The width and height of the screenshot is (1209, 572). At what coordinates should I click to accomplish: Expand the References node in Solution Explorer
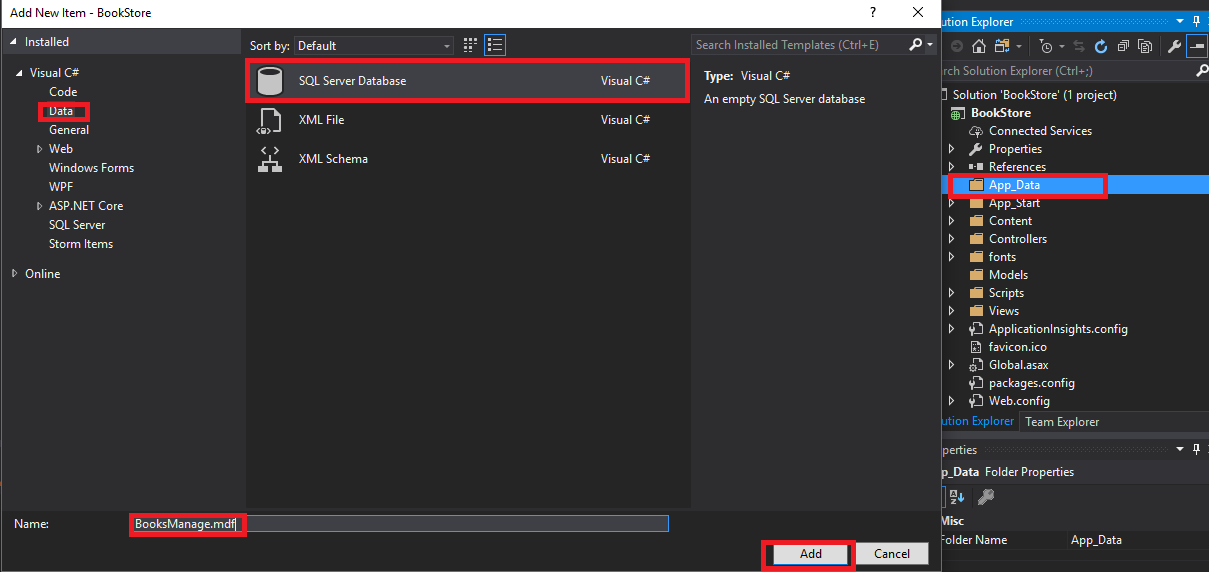tap(951, 167)
